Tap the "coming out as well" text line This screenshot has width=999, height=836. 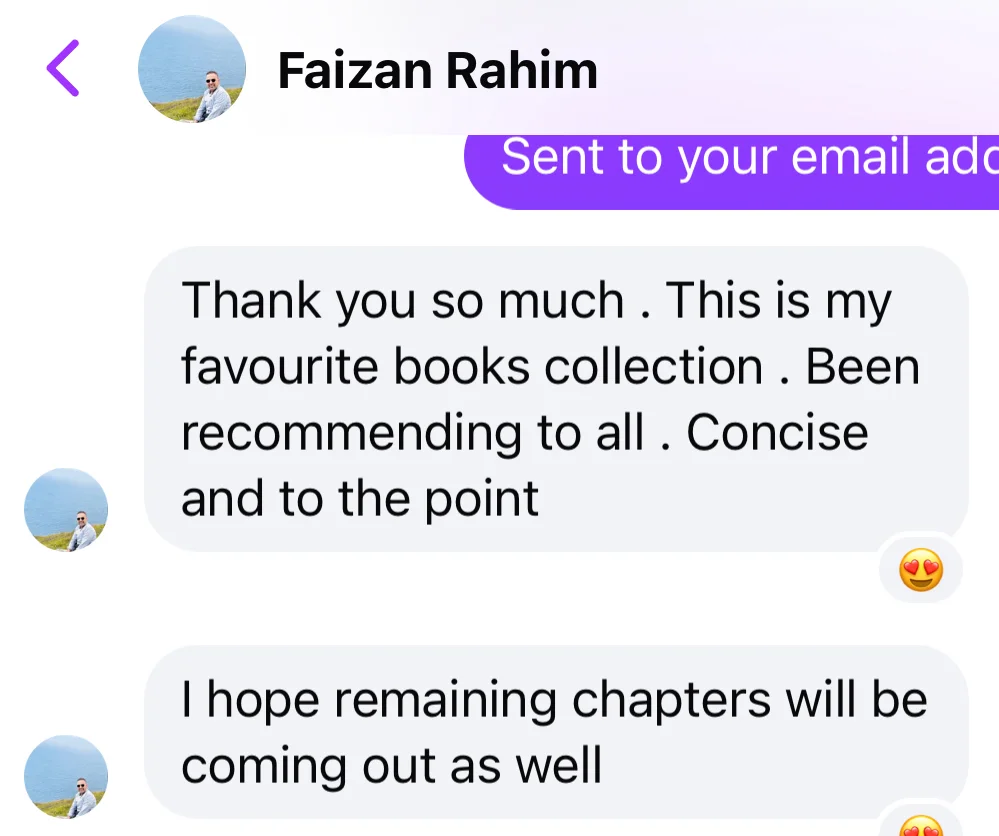click(x=391, y=766)
